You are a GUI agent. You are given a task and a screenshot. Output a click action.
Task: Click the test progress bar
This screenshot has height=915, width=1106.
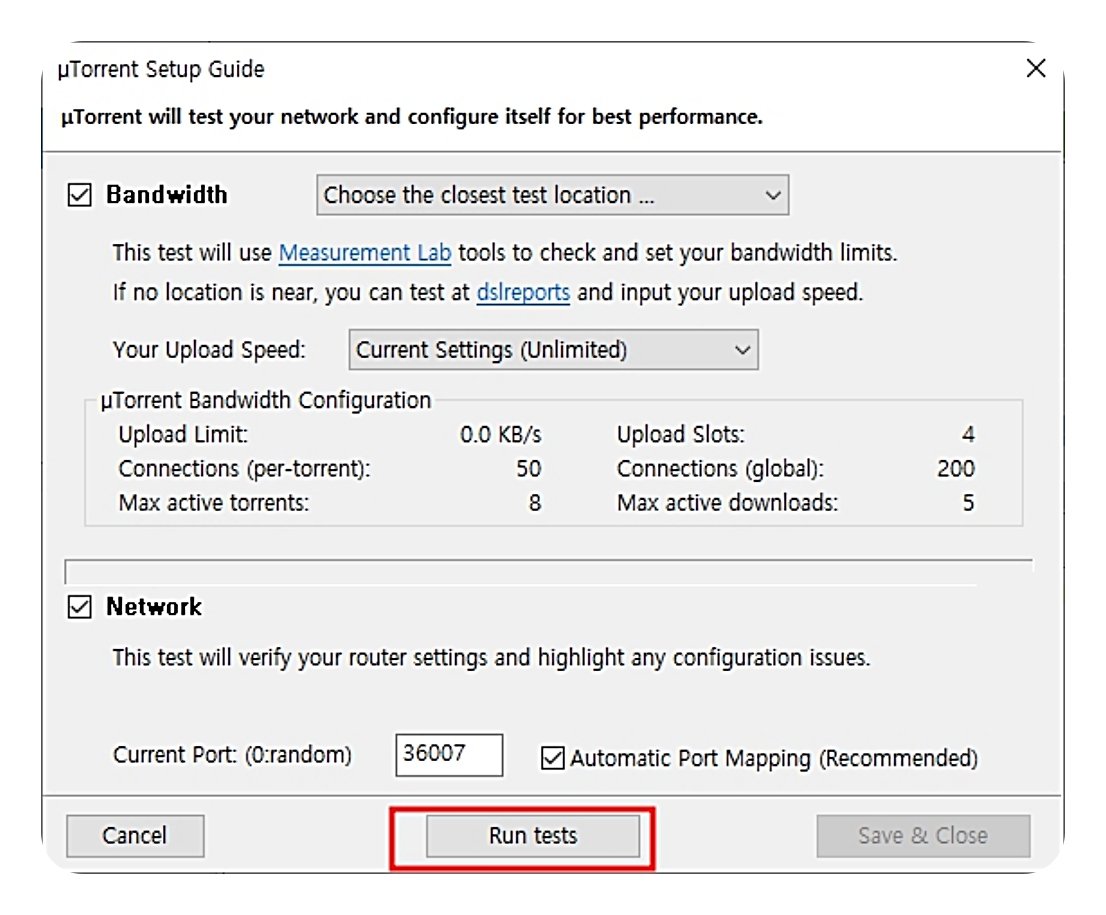click(x=548, y=572)
